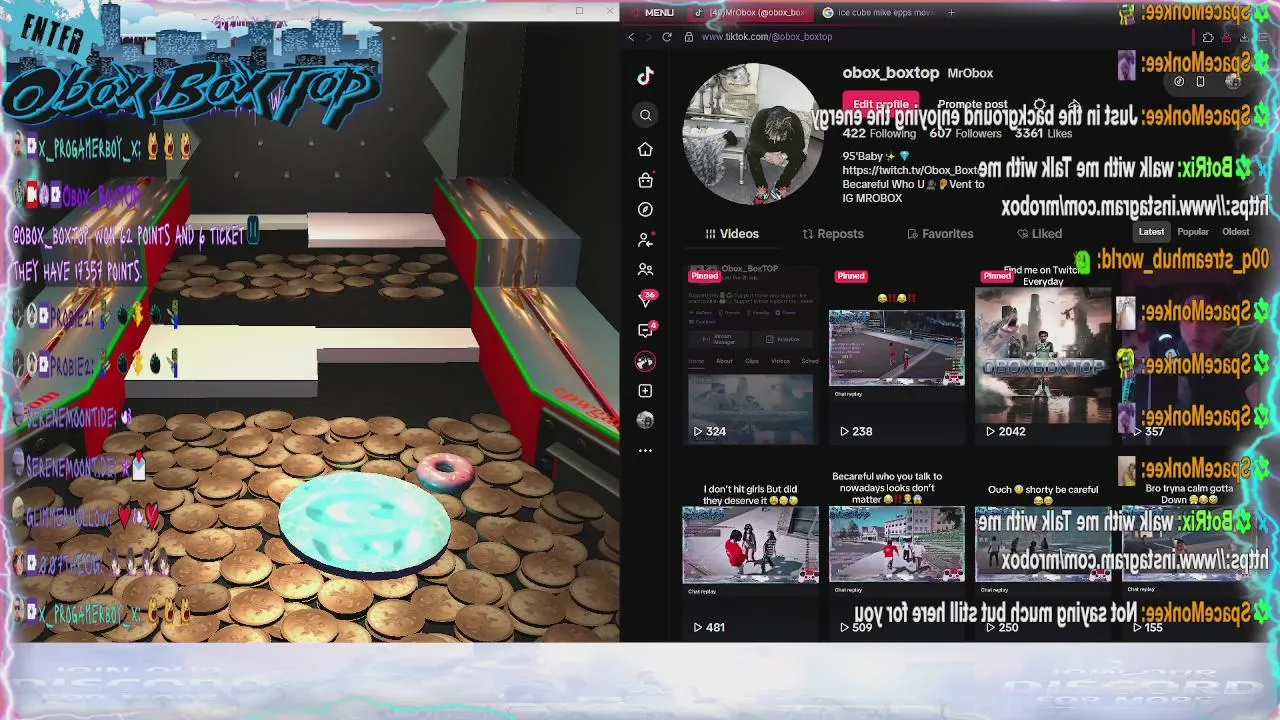Open the pinned video with 238 views
1280x720 pixels.
897,355
